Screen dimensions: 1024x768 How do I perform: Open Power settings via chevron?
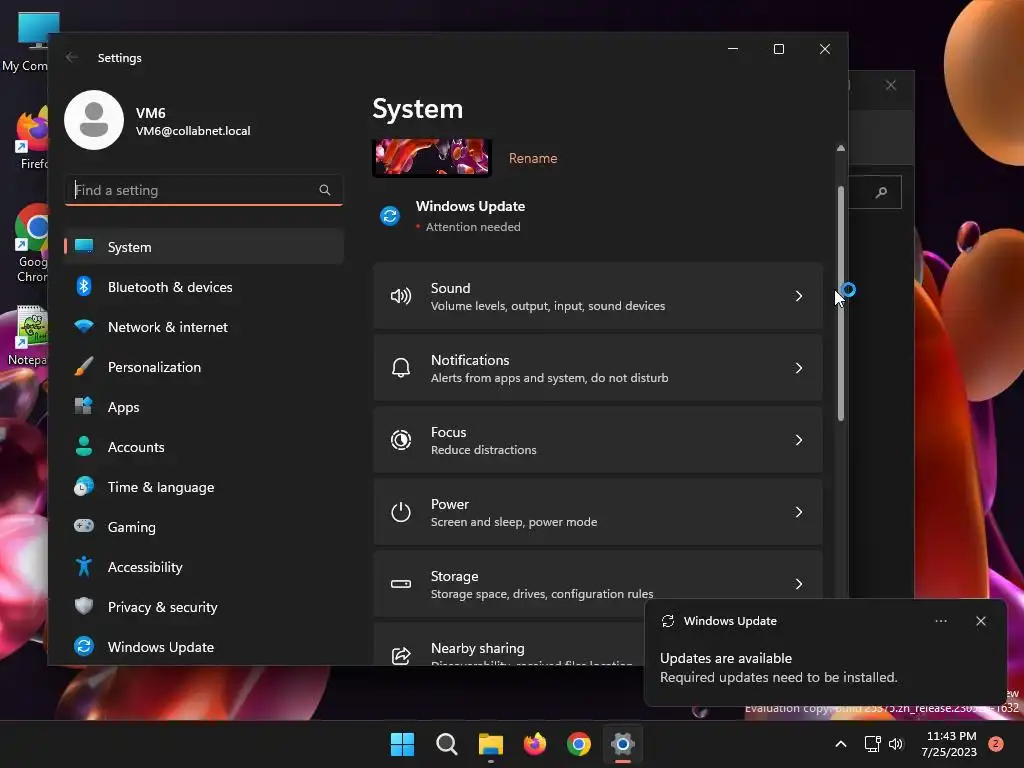799,512
